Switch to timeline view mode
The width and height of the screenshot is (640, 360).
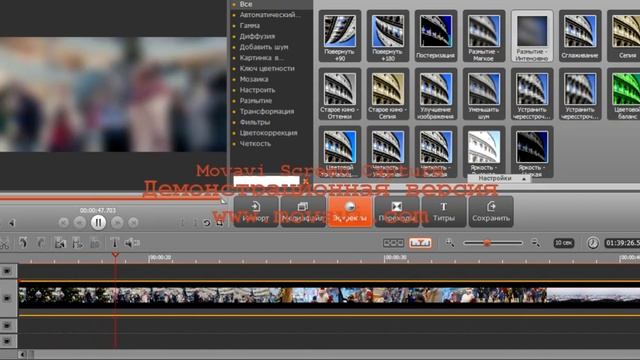coord(420,243)
